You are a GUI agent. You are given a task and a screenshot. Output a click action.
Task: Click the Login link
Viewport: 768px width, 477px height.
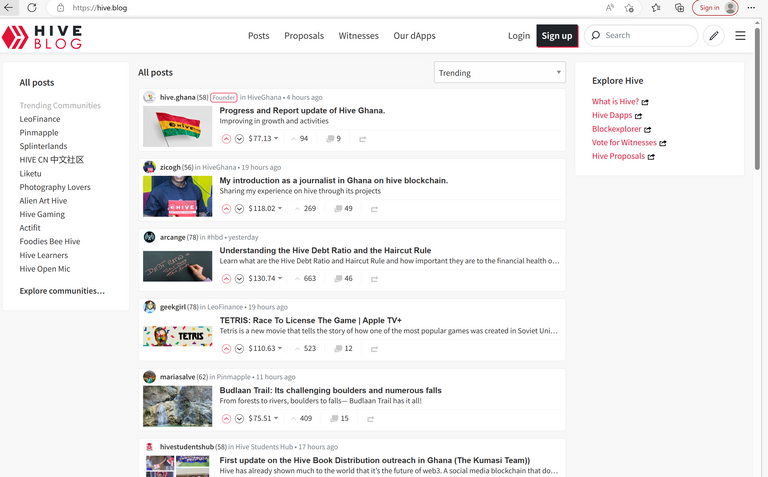pos(519,36)
